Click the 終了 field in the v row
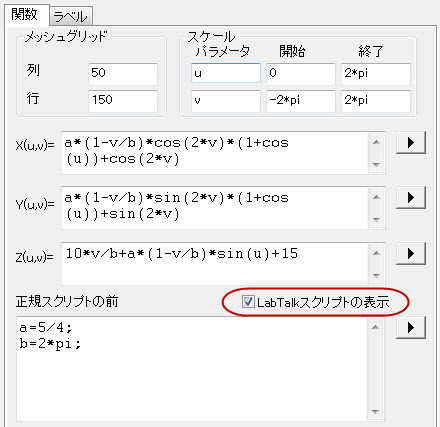This screenshot has width=440, height=427. pos(376,101)
